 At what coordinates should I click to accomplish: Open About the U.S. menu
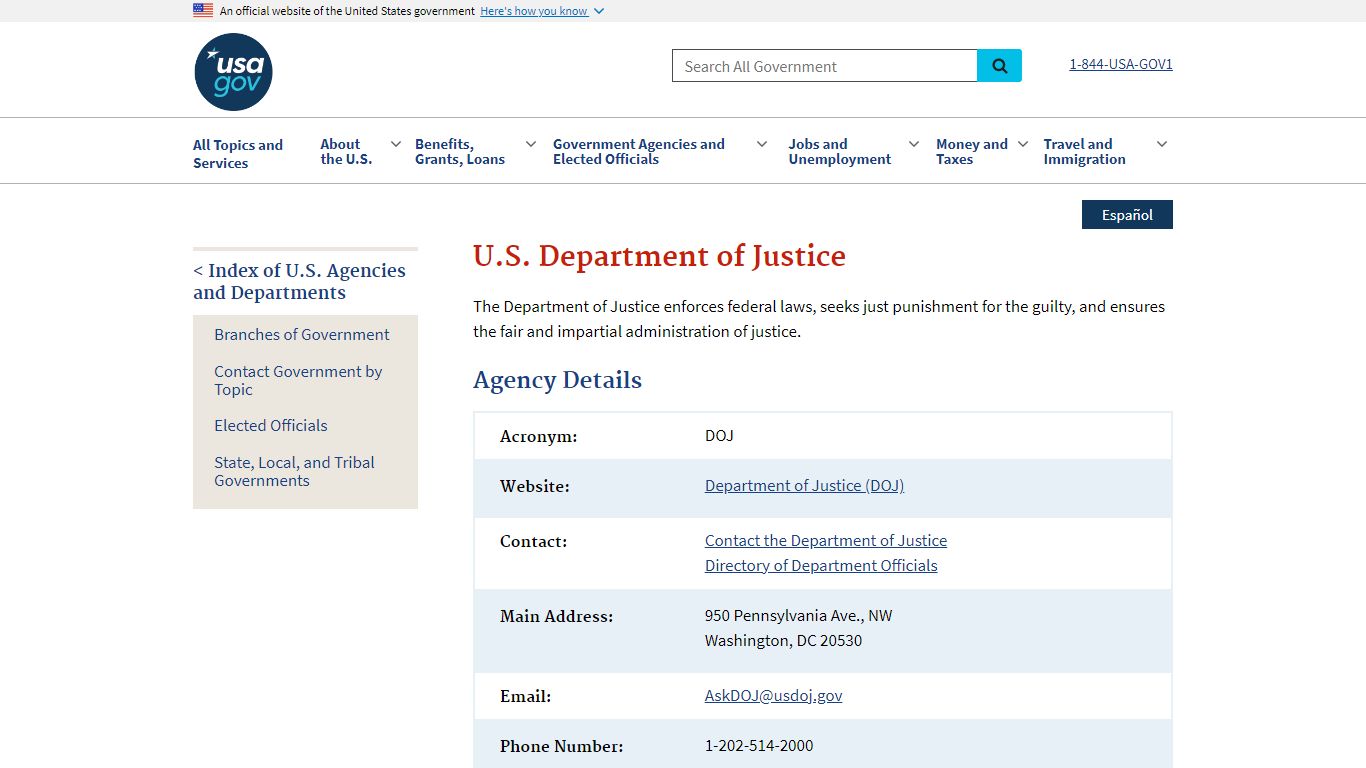click(x=346, y=152)
